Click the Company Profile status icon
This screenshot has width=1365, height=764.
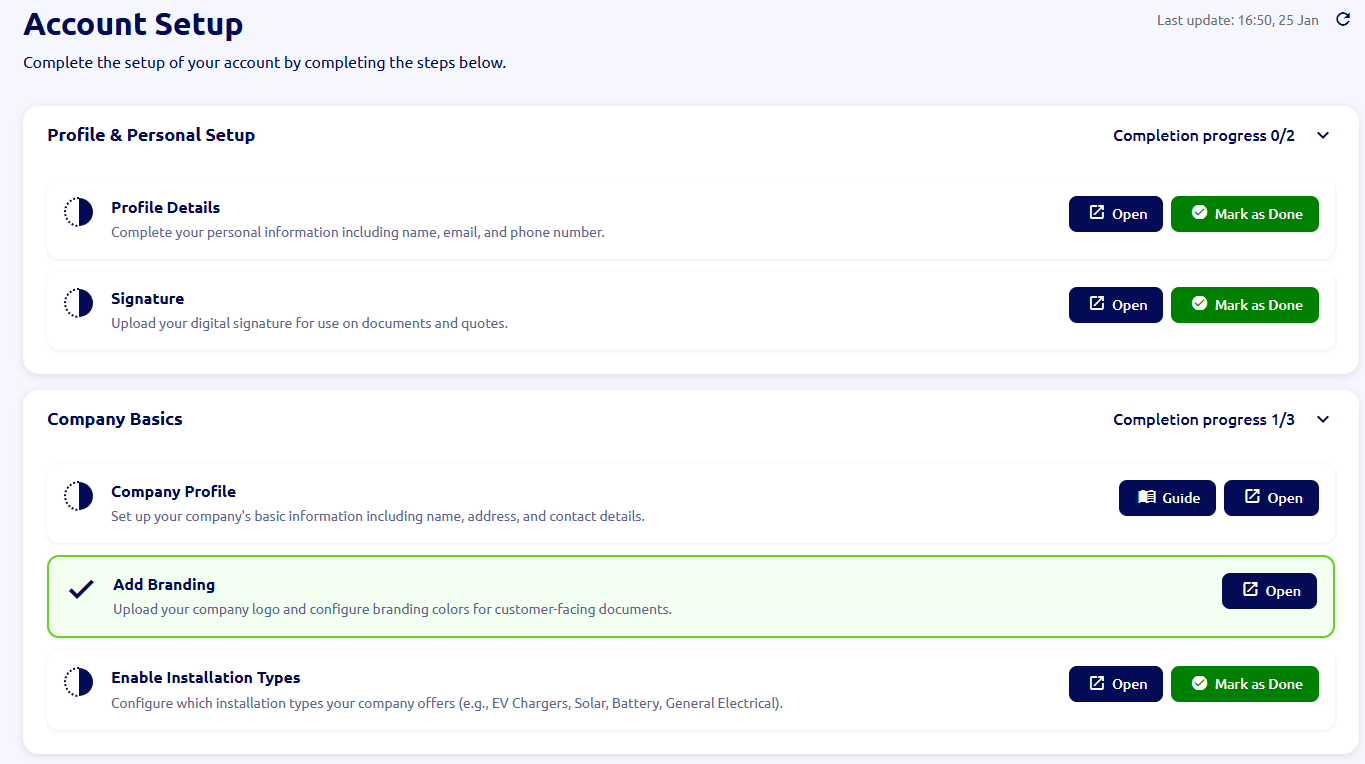point(78,496)
